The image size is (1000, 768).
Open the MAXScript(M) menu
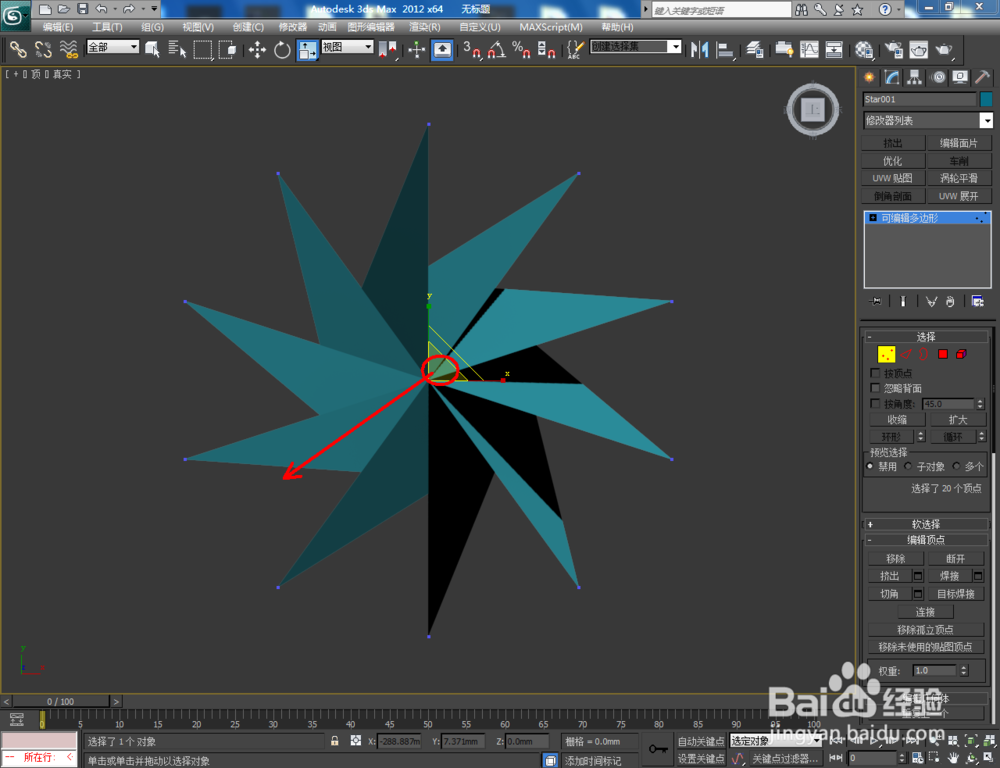[x=550, y=27]
